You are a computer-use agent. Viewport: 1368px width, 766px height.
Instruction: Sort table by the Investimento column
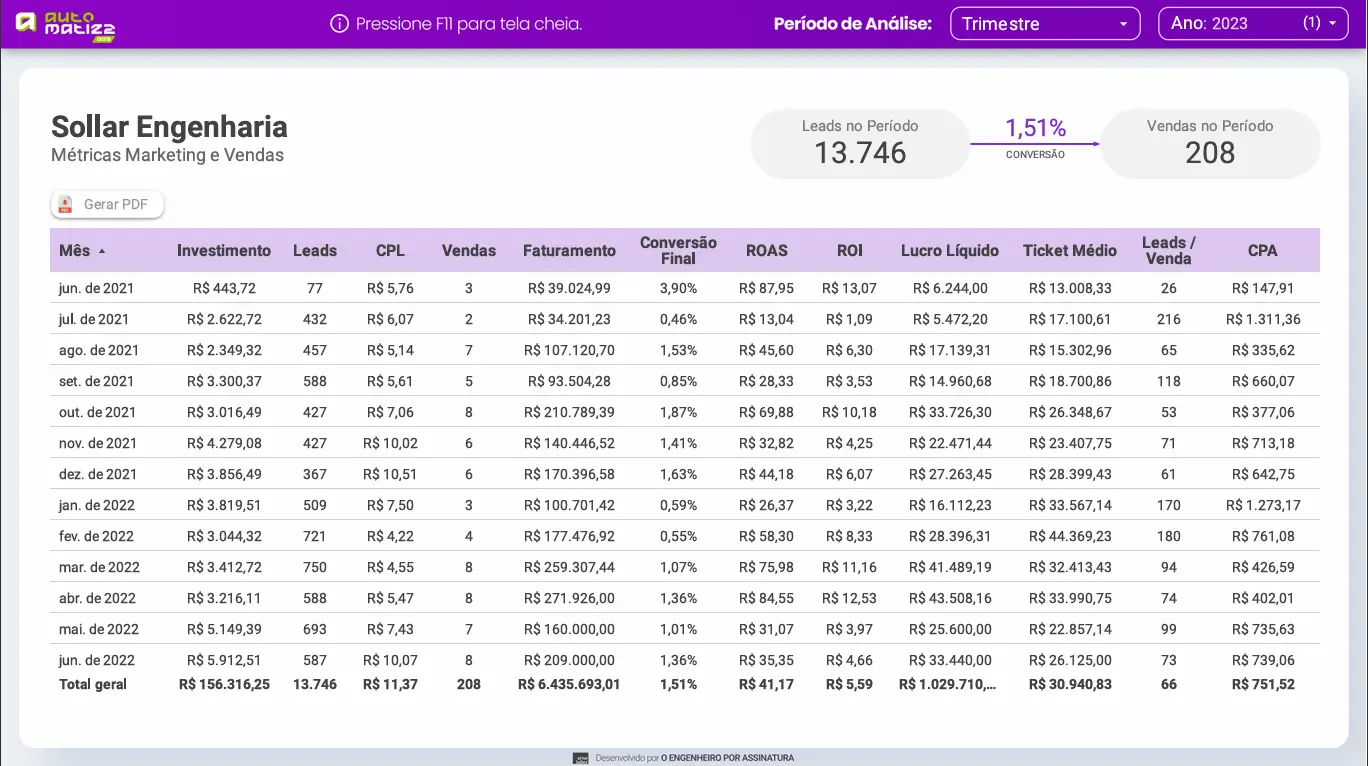(x=223, y=251)
